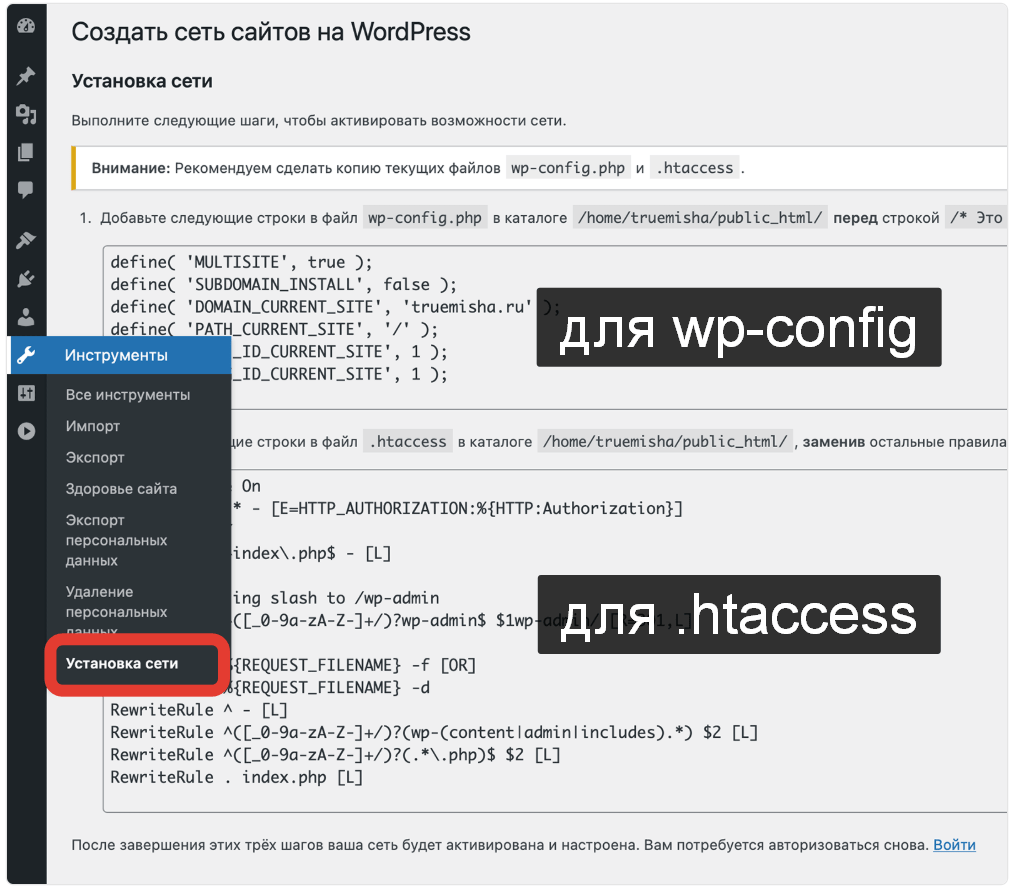Click the (.*\.php)$ RewriteRule line

pyautogui.click(x=335, y=754)
